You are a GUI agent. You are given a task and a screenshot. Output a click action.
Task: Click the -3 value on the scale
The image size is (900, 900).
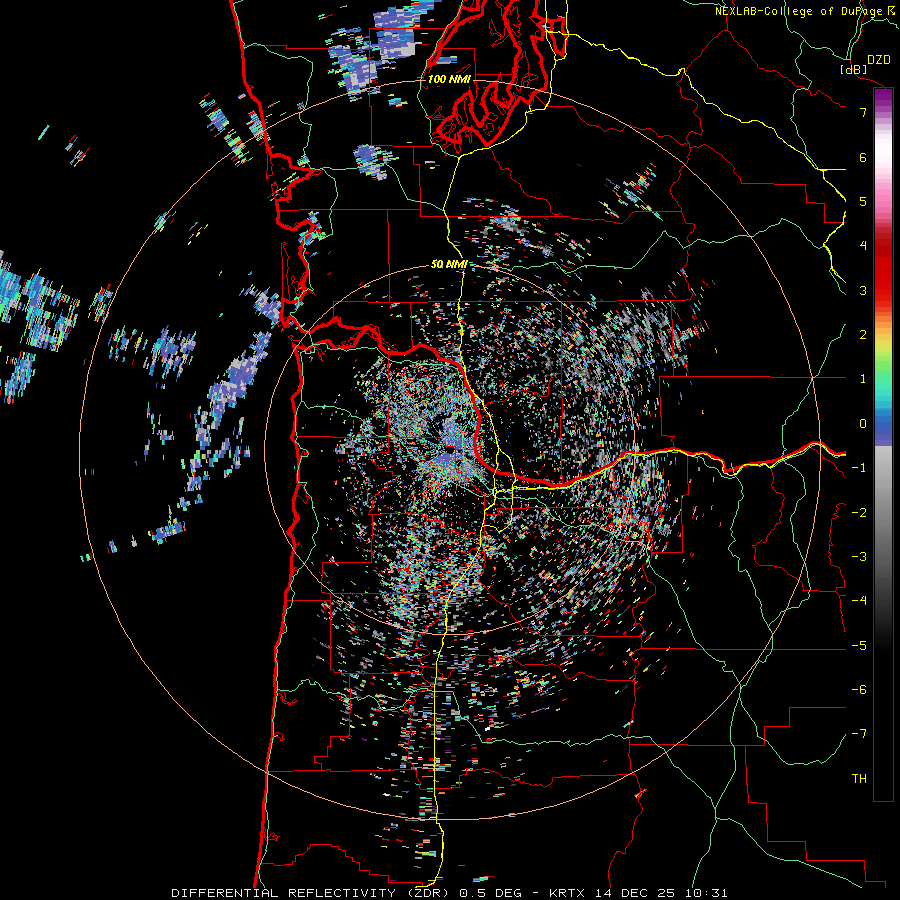click(x=859, y=557)
